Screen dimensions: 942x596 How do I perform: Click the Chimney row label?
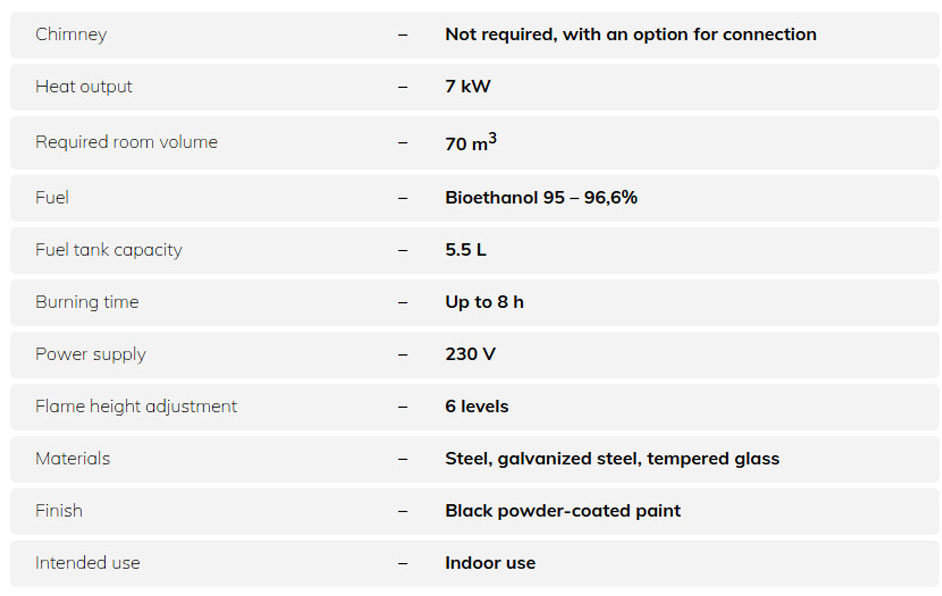point(71,34)
